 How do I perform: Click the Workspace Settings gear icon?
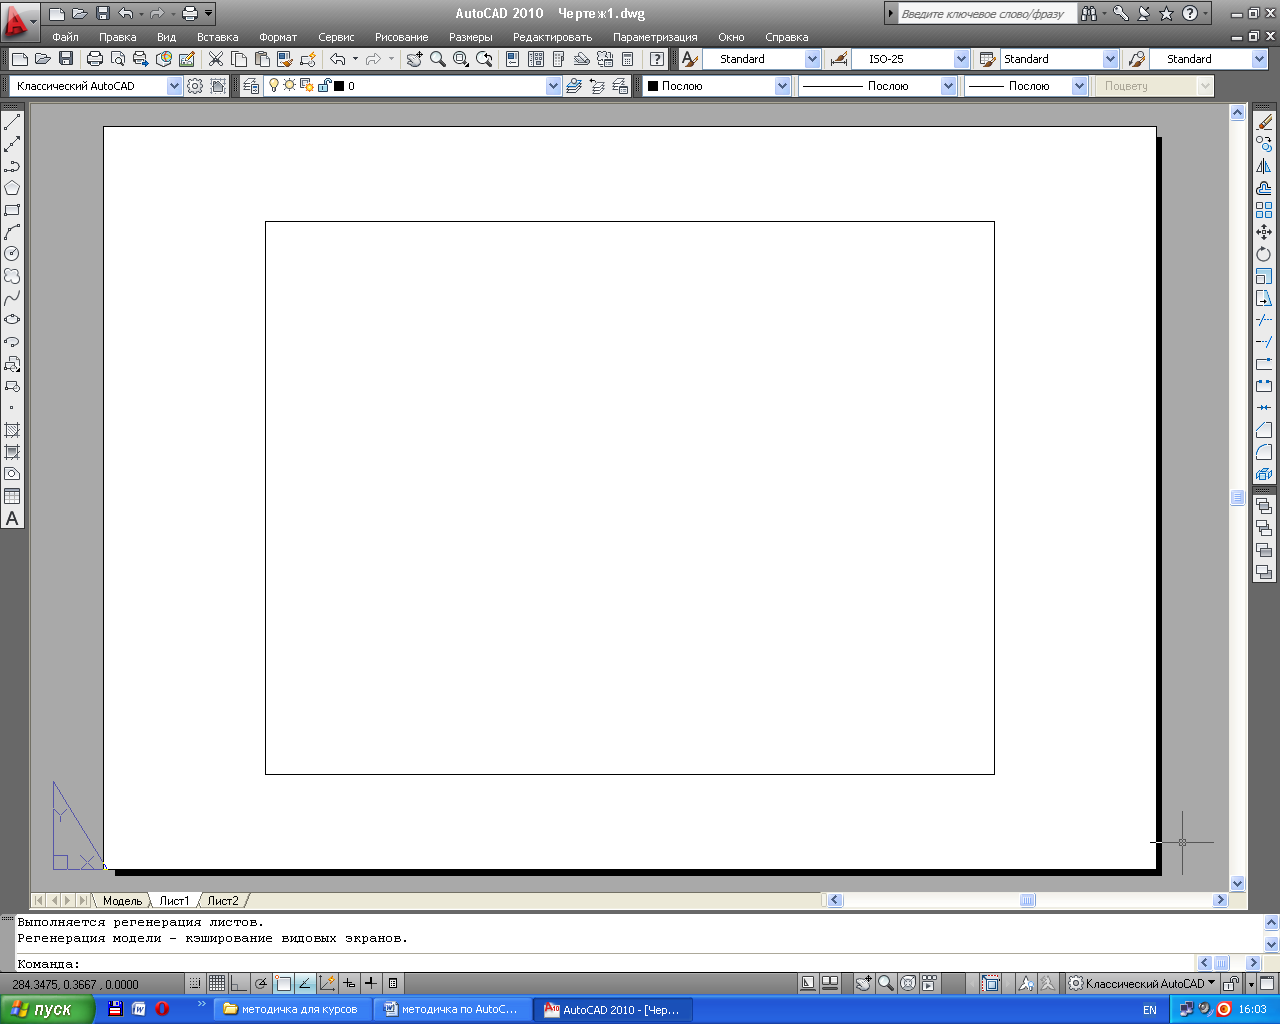[x=195, y=86]
